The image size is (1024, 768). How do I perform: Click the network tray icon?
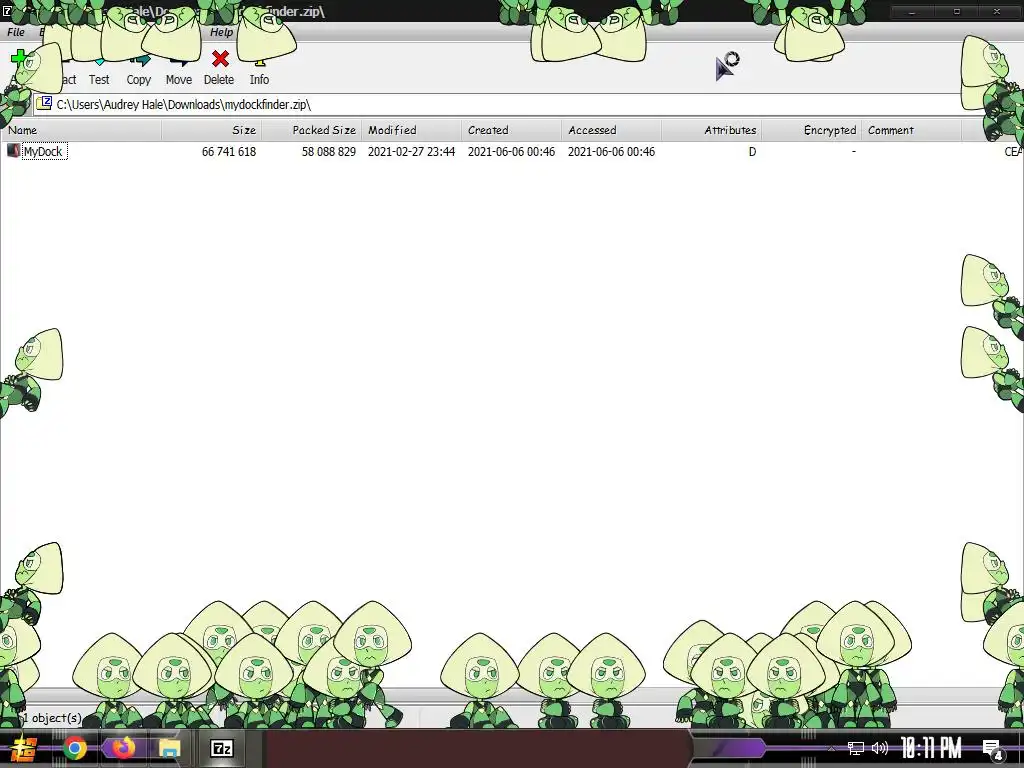856,748
